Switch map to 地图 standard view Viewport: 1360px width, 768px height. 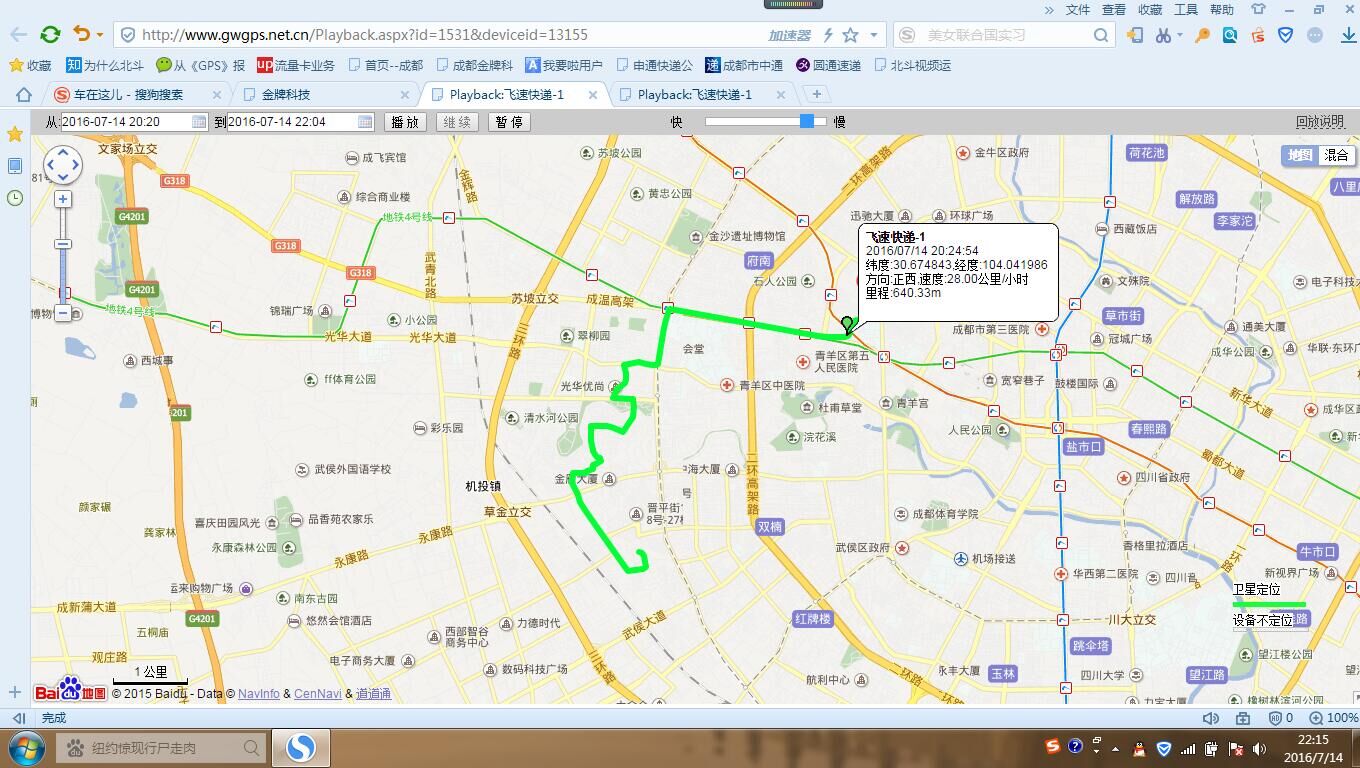(x=1300, y=155)
